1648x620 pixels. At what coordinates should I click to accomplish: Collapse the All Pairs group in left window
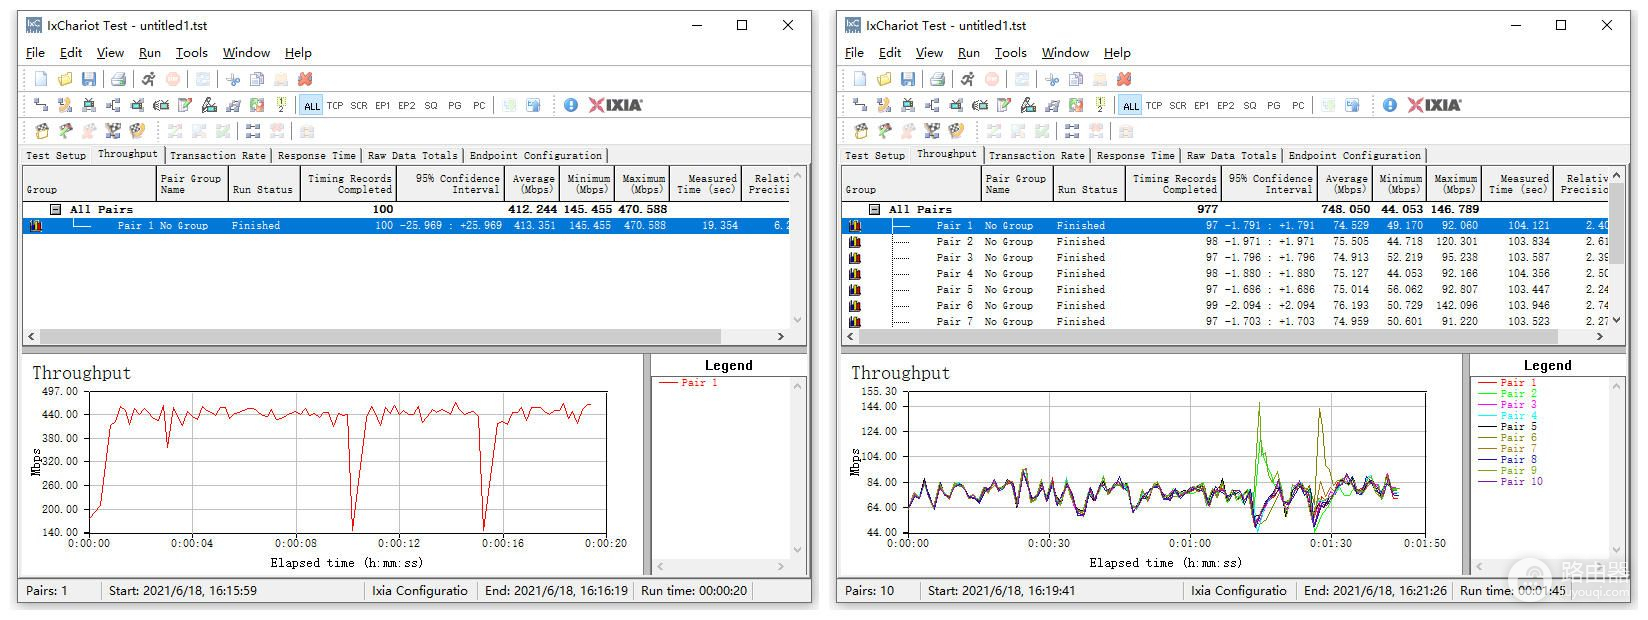pos(57,209)
